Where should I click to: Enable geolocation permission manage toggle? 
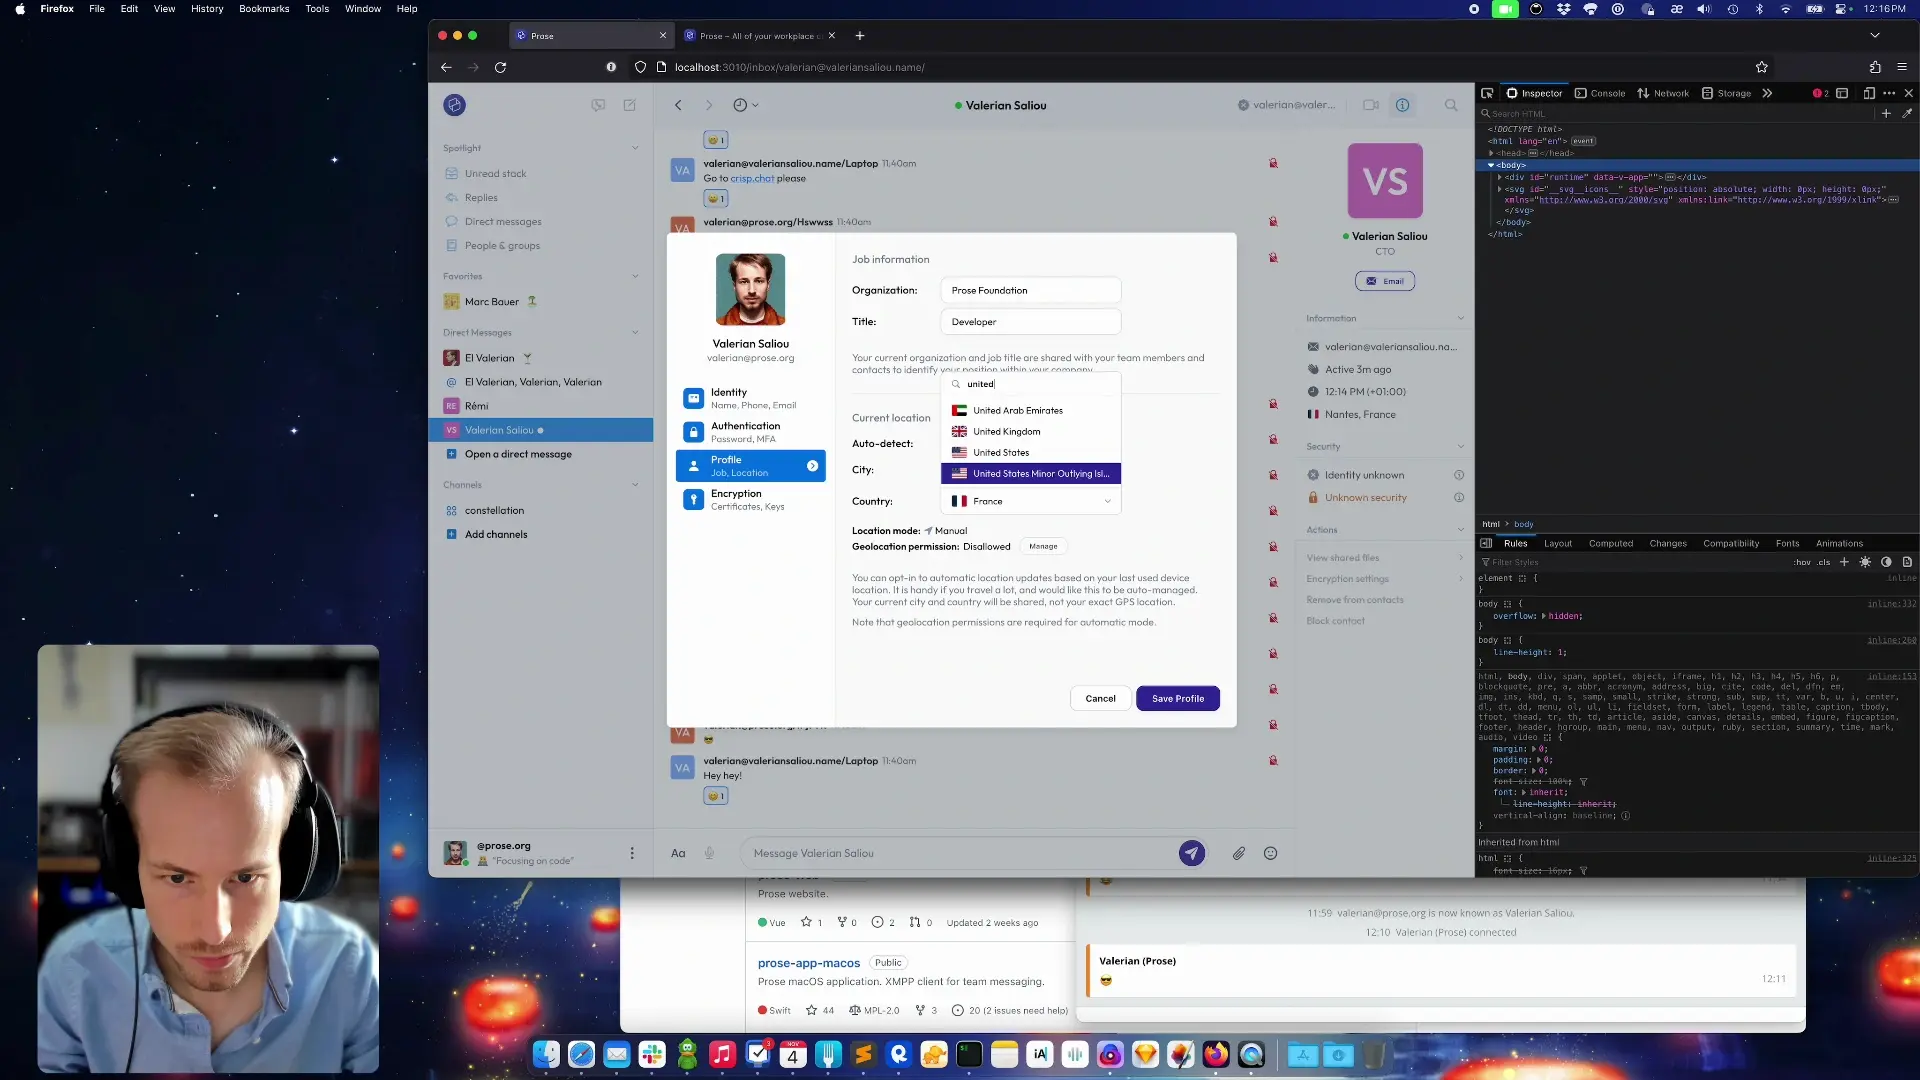click(x=1043, y=546)
